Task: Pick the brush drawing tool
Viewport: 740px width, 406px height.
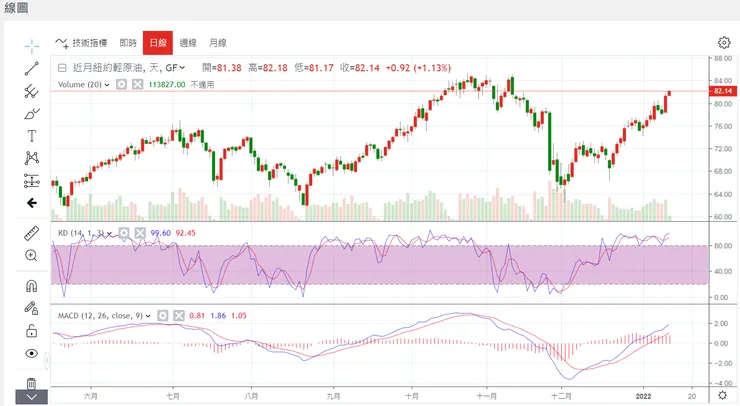Action: pyautogui.click(x=31, y=113)
